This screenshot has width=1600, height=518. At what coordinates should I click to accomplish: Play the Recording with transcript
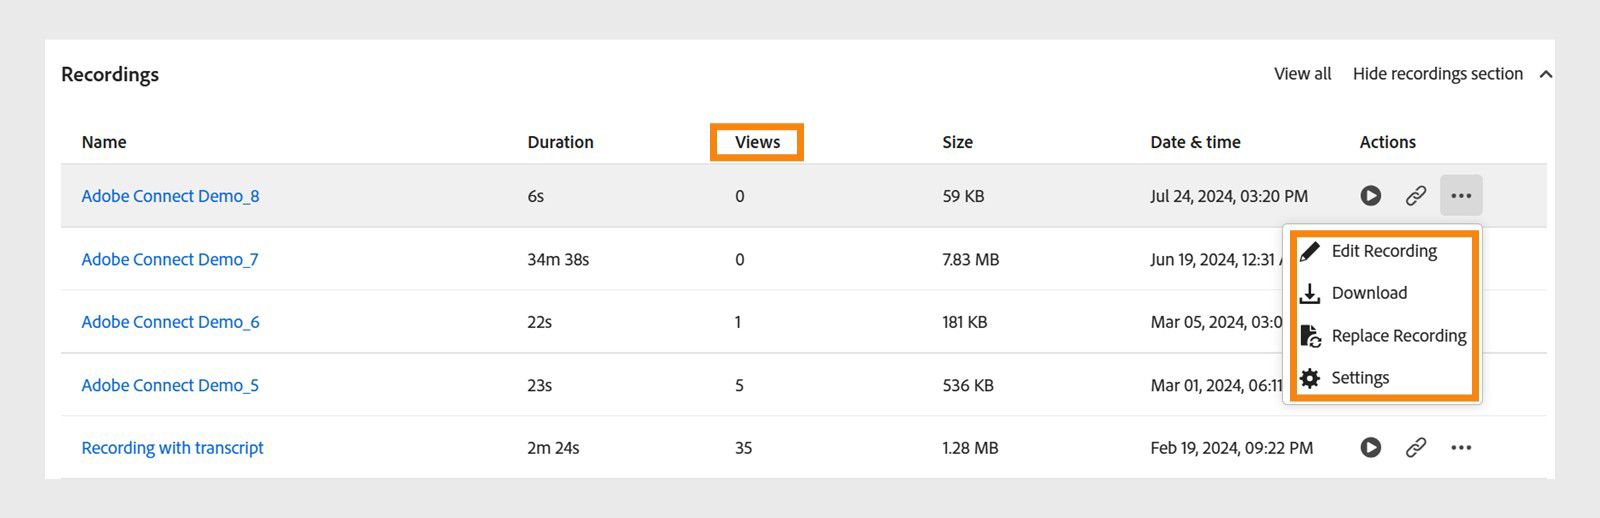1370,448
